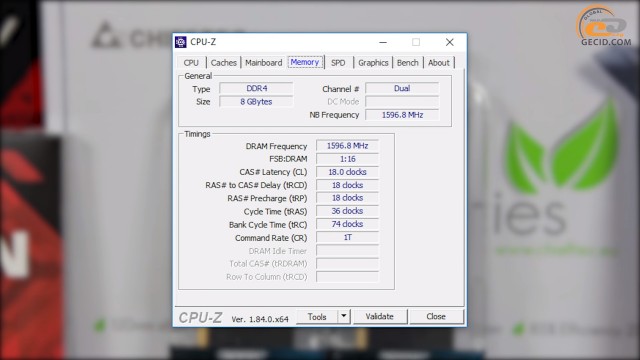The height and width of the screenshot is (360, 640).
Task: Switch to the Caches tab
Action: (x=223, y=63)
